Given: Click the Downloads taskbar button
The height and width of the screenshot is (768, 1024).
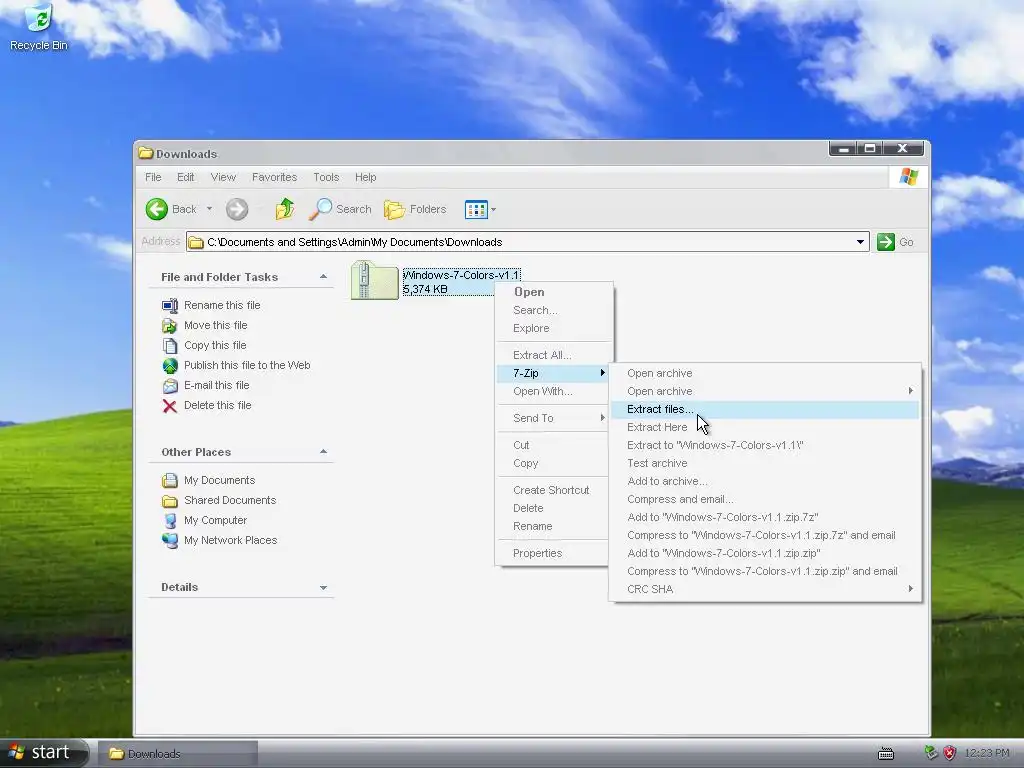Looking at the screenshot, I should pyautogui.click(x=178, y=754).
